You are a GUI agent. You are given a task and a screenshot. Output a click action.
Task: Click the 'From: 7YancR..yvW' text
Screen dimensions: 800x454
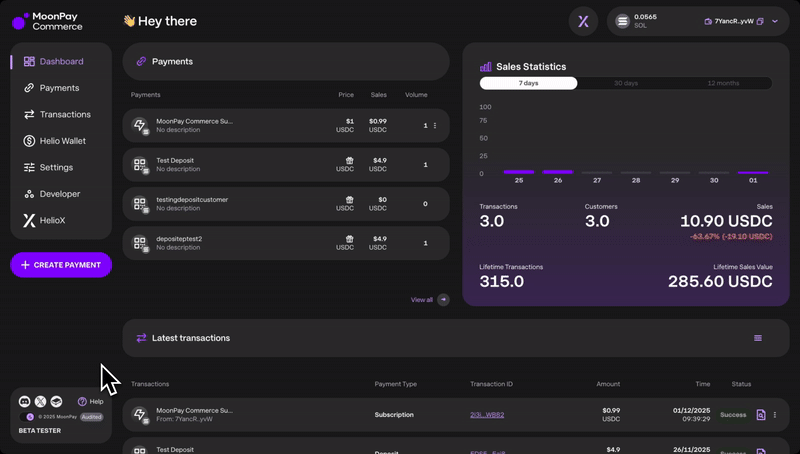[184, 419]
